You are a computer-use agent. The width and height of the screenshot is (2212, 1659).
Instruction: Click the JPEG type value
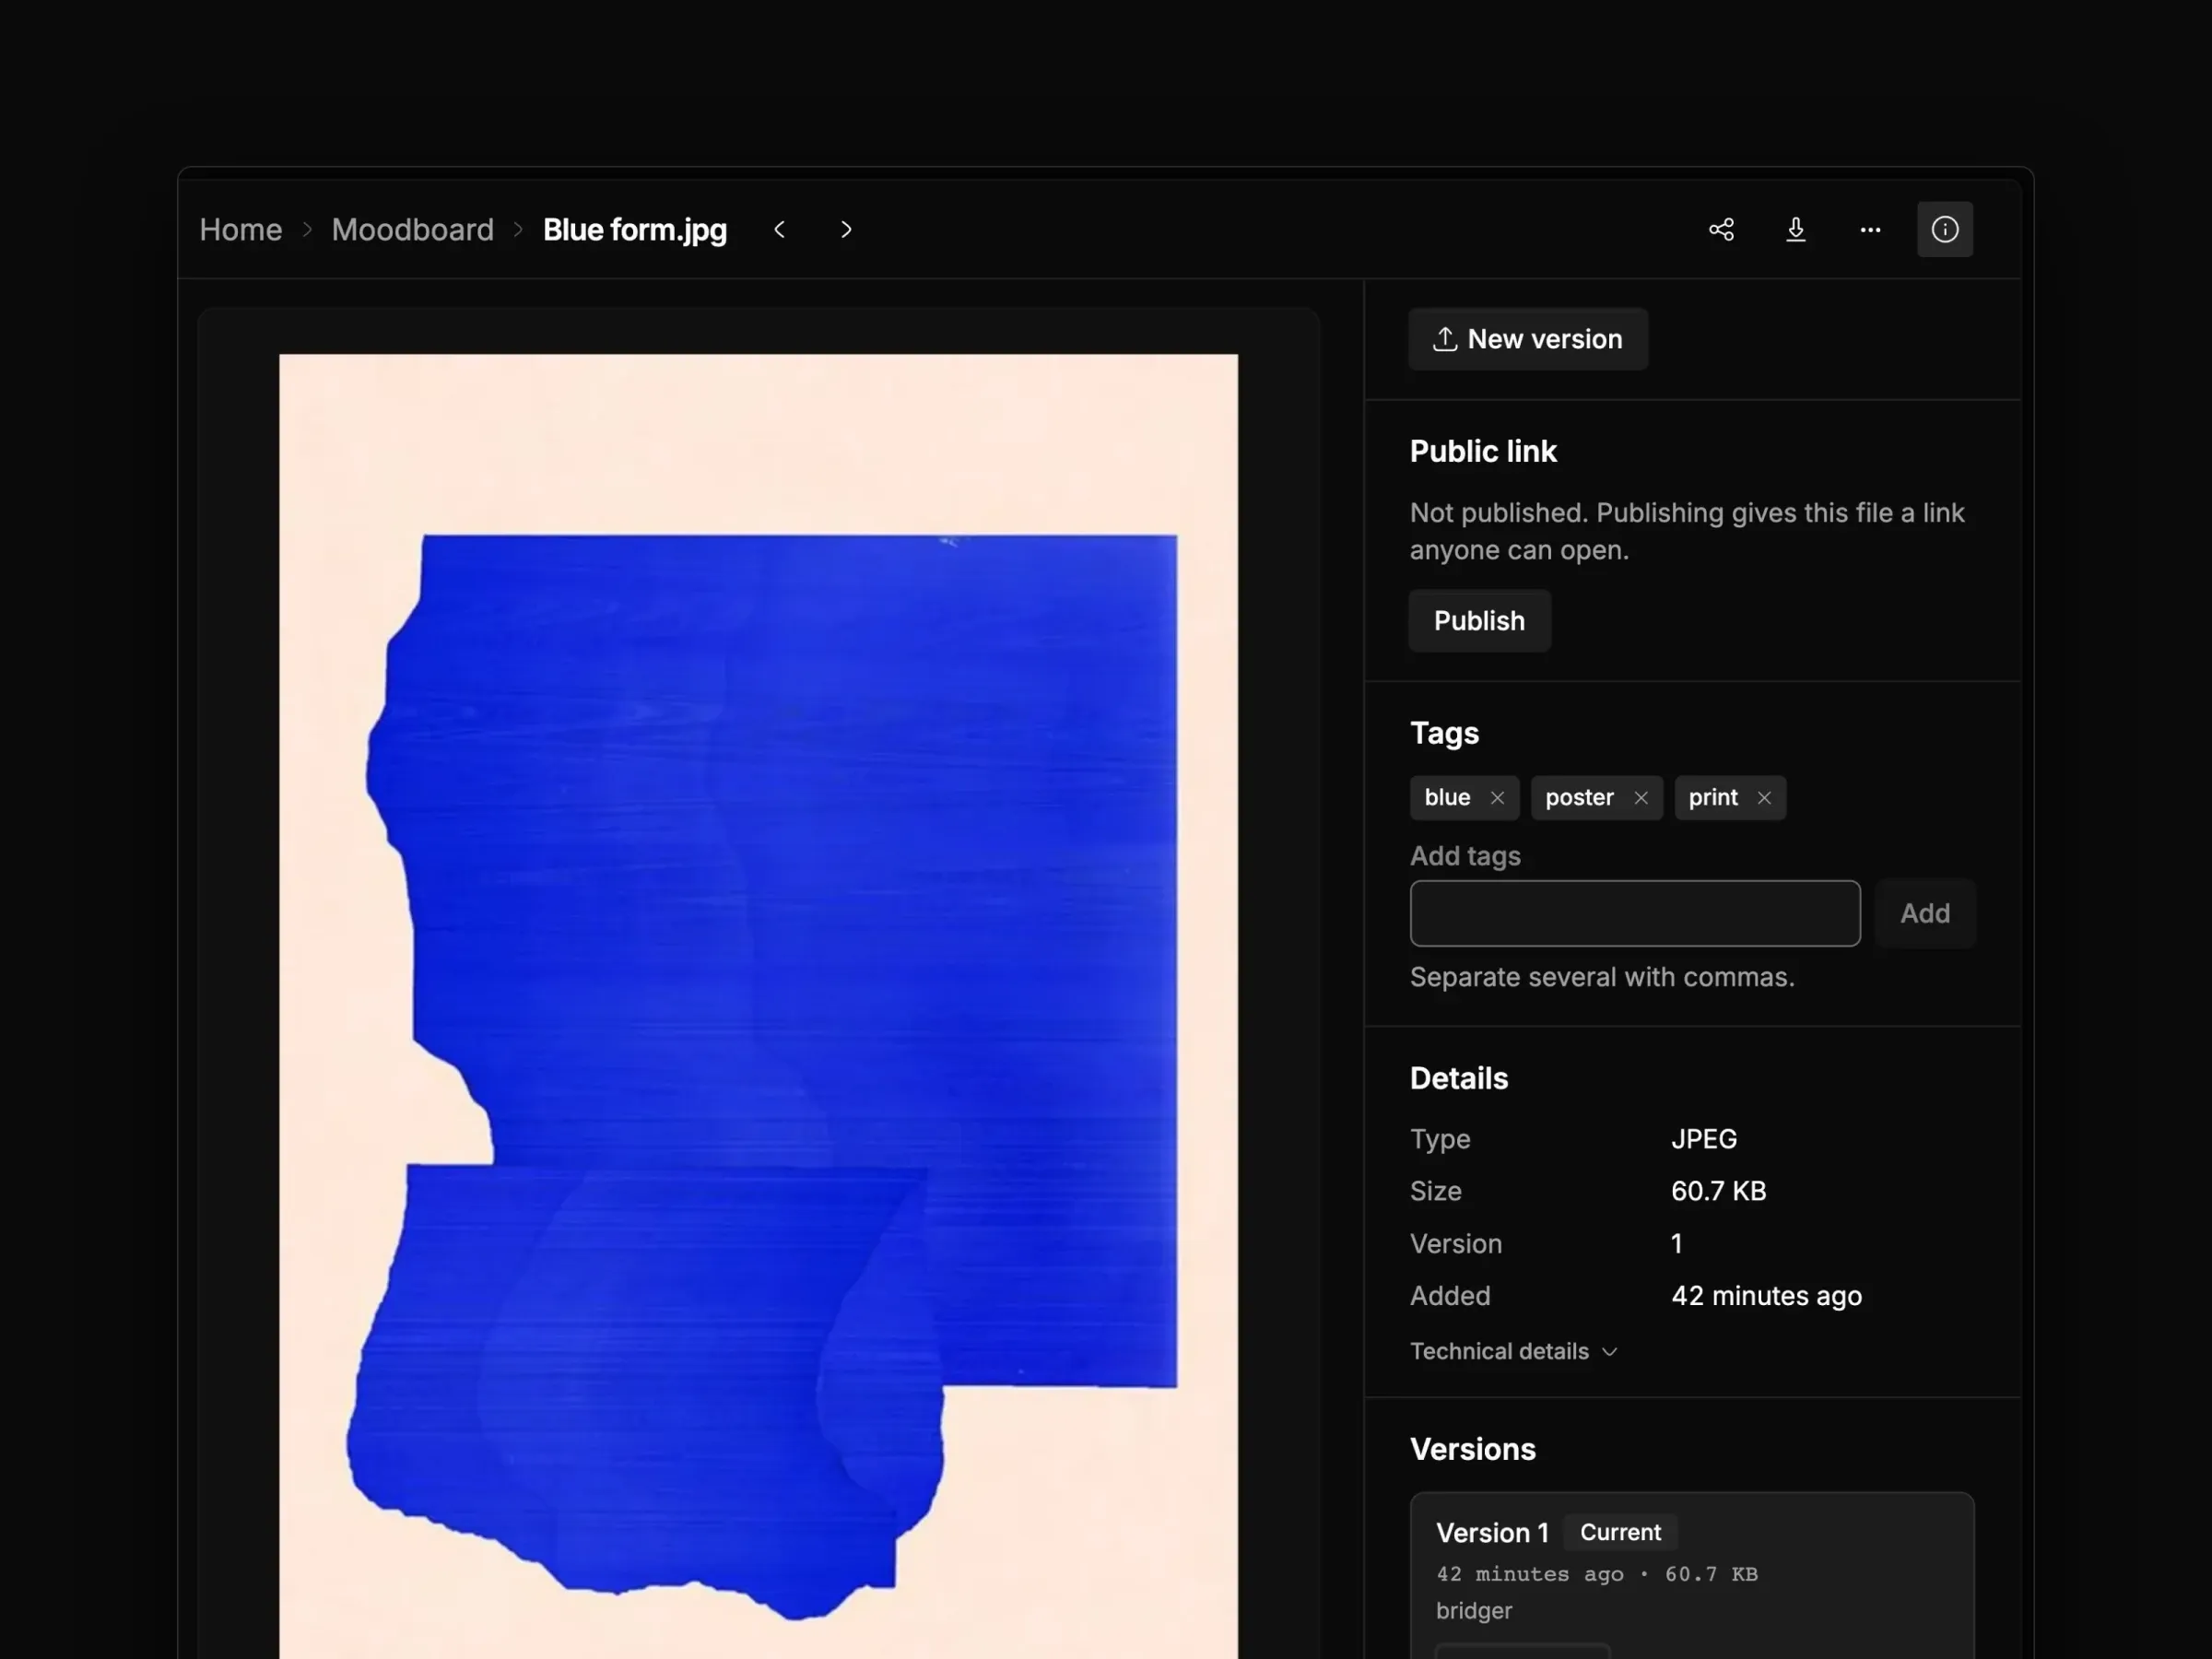point(1704,1139)
